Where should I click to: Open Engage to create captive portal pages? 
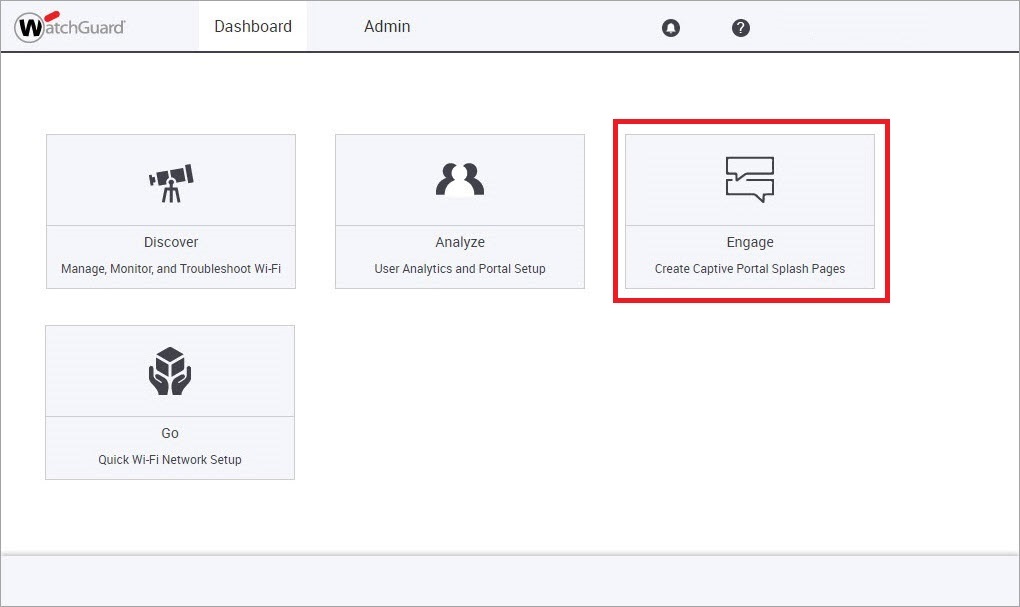[x=749, y=210]
